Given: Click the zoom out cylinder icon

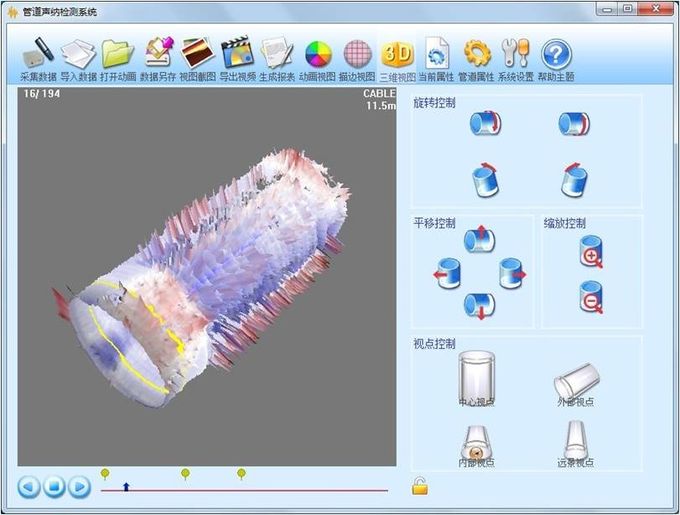Looking at the screenshot, I should click(x=591, y=296).
